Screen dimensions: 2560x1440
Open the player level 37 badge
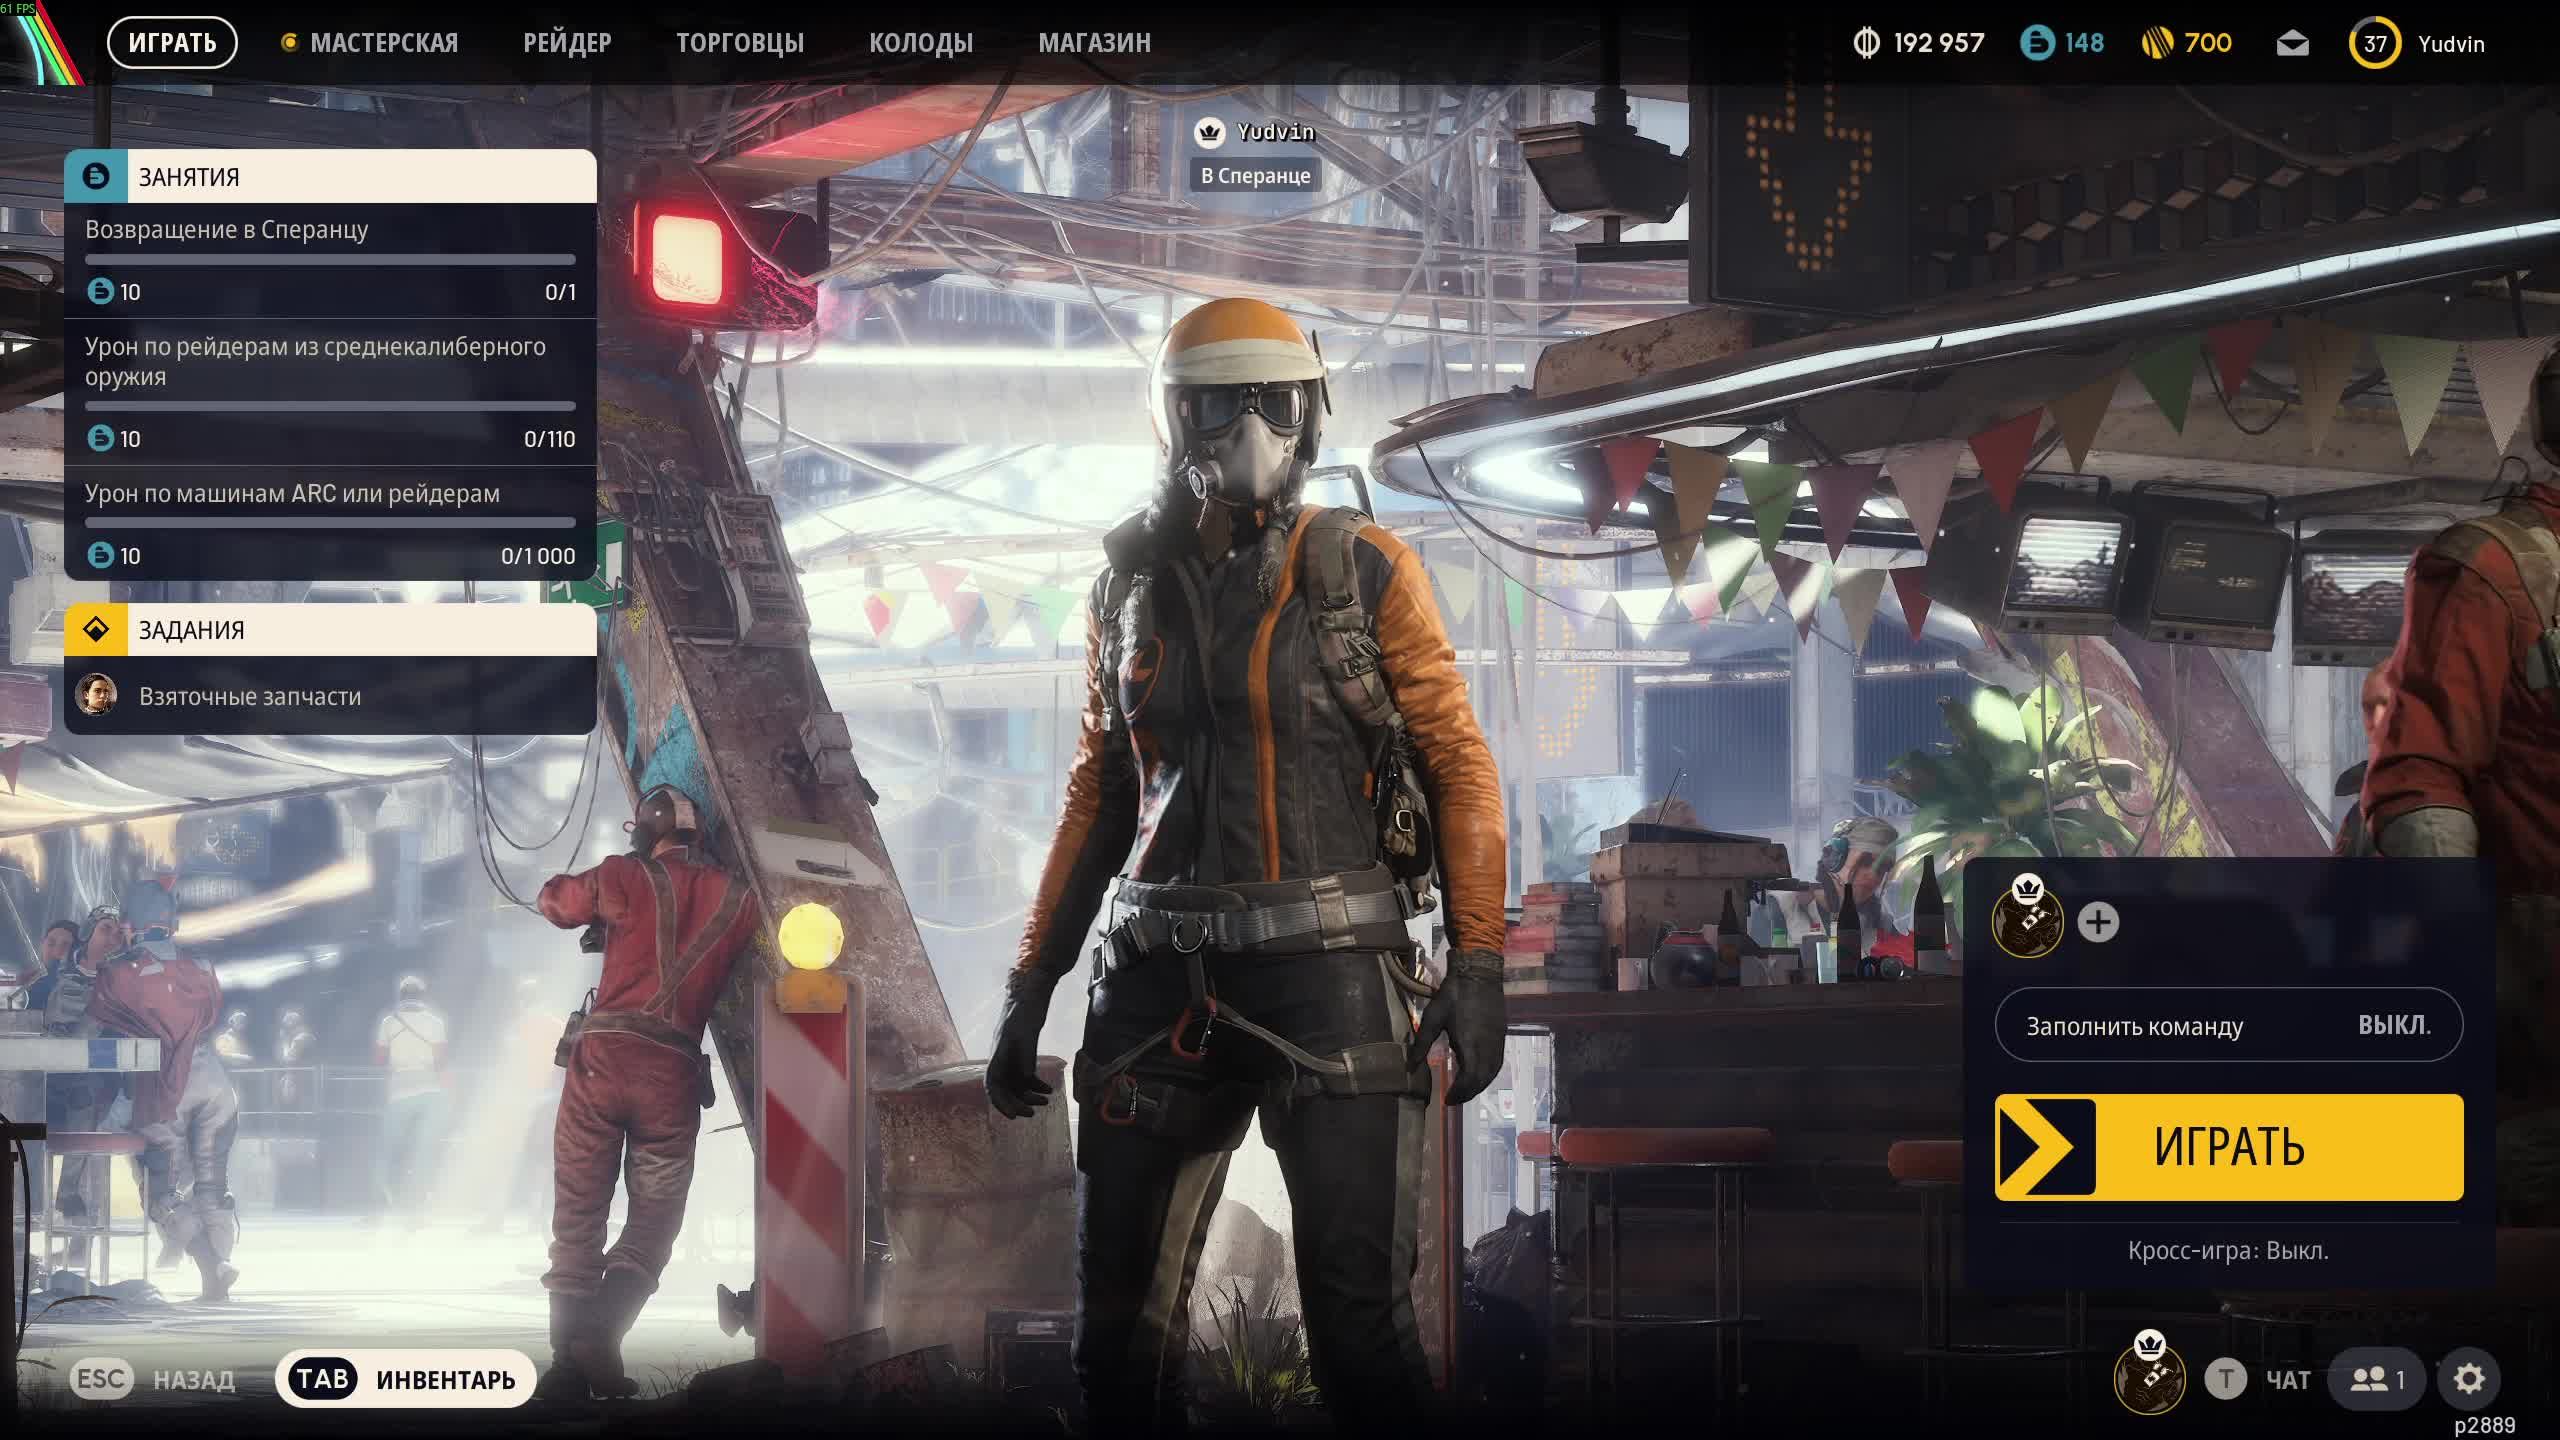2374,43
